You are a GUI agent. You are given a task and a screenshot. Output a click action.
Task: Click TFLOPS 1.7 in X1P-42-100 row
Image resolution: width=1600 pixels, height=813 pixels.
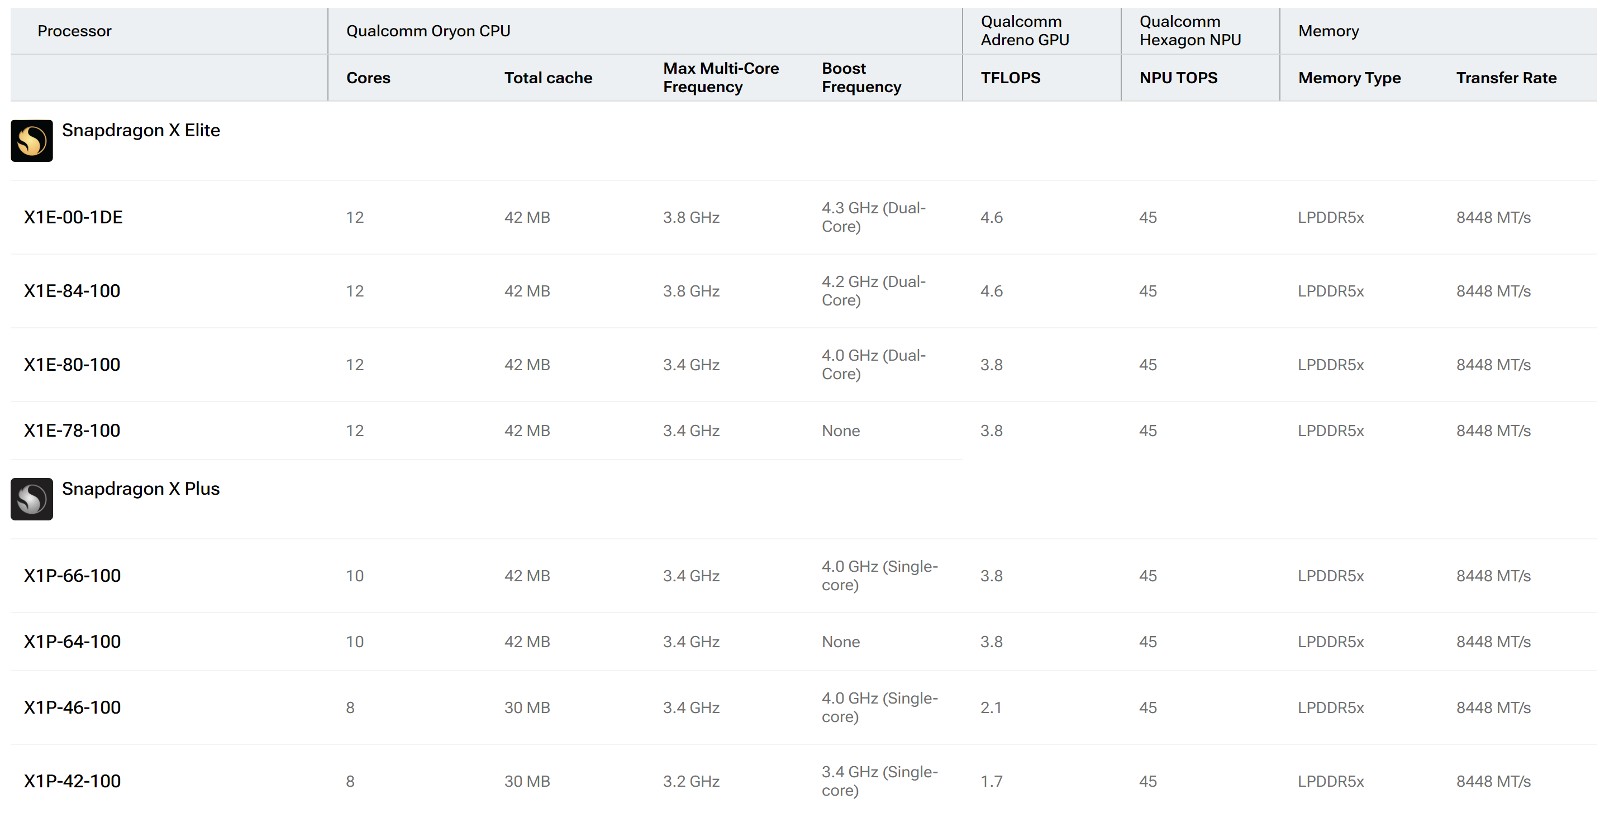(991, 782)
